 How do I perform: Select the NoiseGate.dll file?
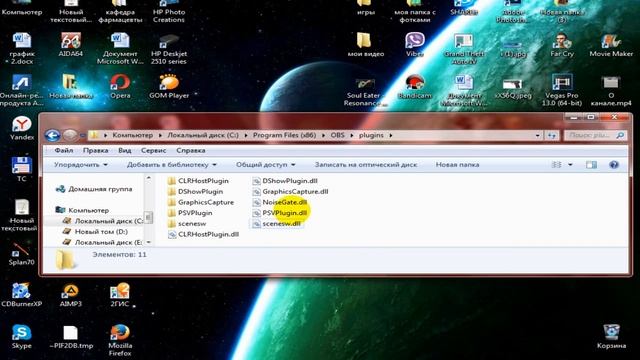coord(280,202)
